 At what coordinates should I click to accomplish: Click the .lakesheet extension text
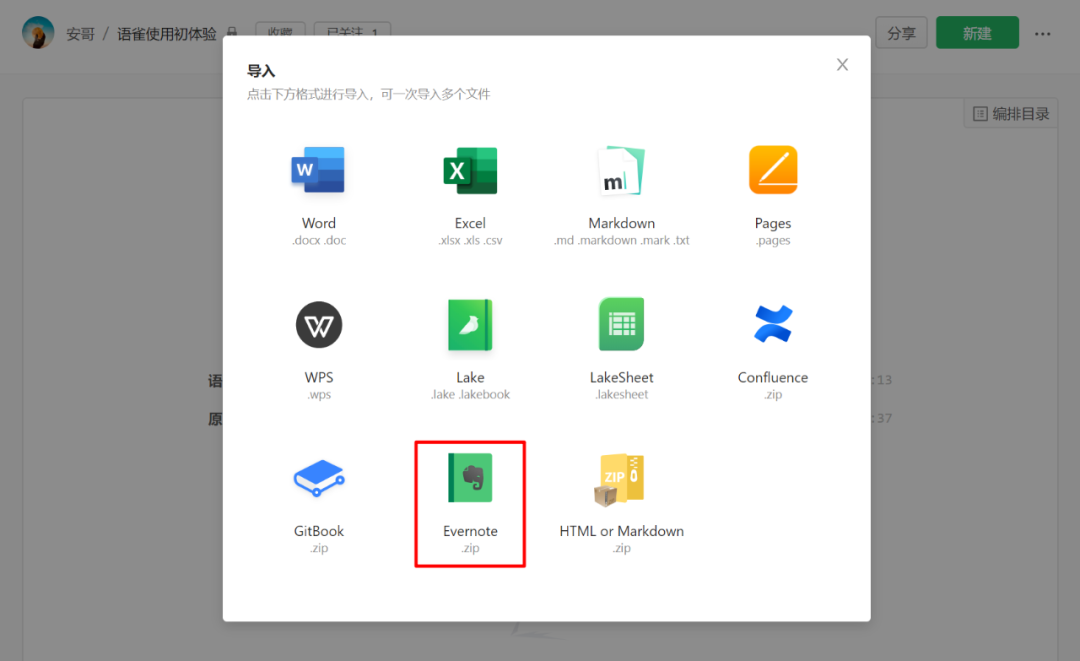pos(621,395)
